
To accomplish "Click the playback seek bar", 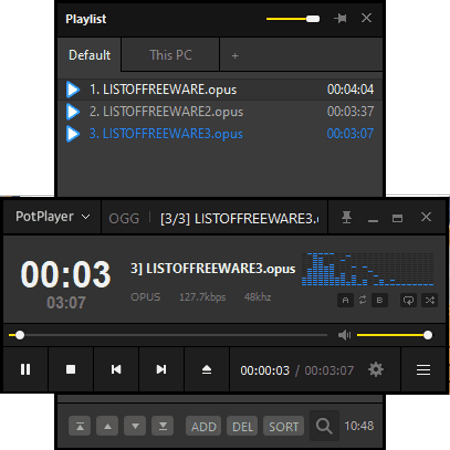I will (x=168, y=335).
